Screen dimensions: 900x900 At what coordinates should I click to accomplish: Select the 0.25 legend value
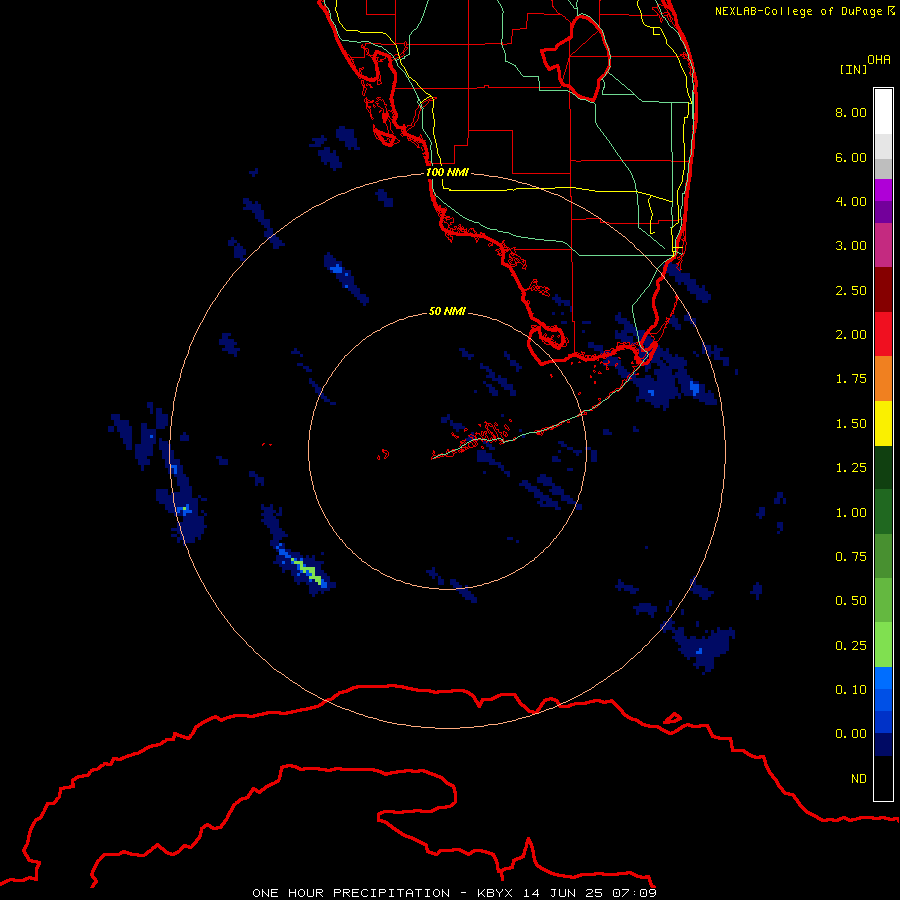click(x=851, y=646)
